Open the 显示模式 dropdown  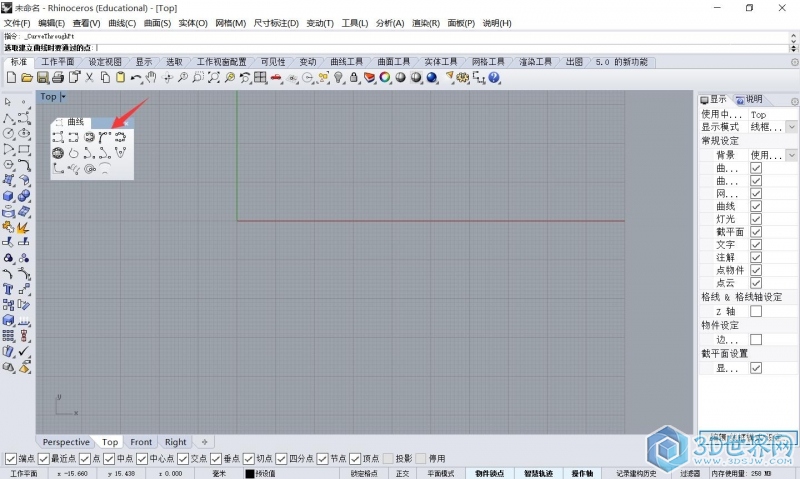click(x=791, y=127)
